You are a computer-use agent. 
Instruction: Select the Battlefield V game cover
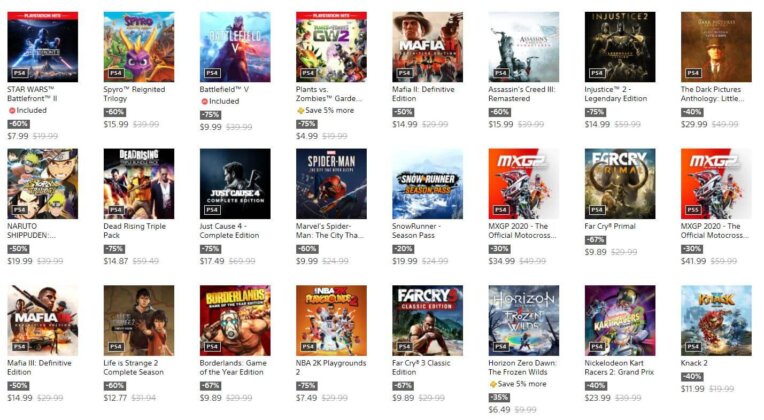(x=235, y=47)
